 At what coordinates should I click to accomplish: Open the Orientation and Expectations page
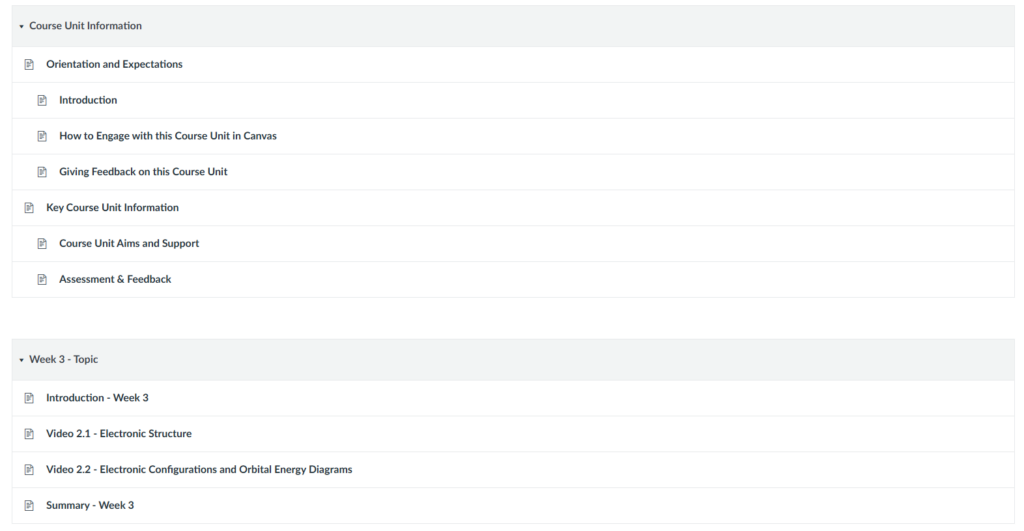[114, 64]
